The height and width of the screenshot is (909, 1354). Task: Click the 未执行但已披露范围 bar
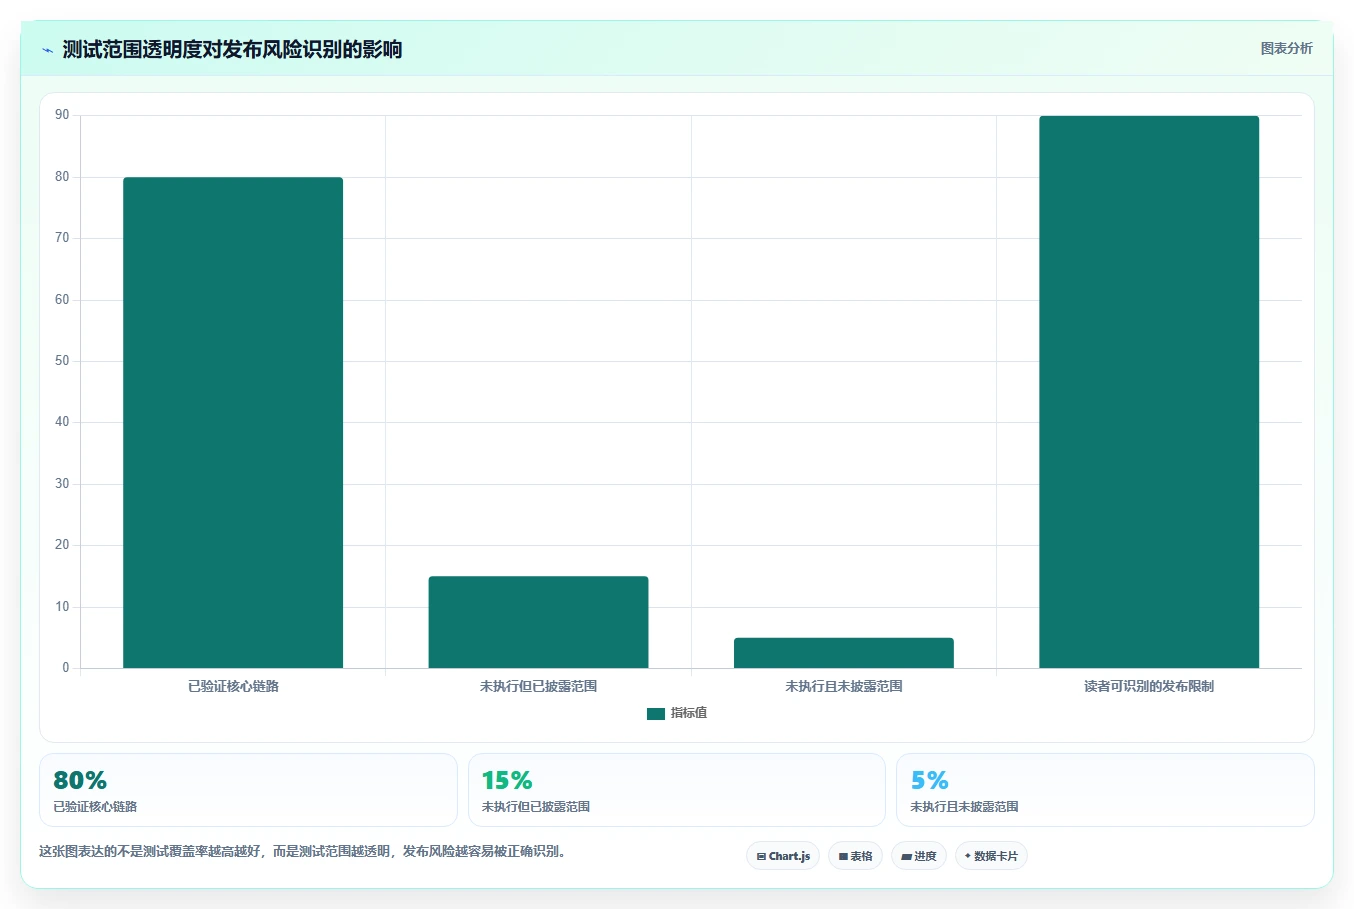tap(538, 622)
